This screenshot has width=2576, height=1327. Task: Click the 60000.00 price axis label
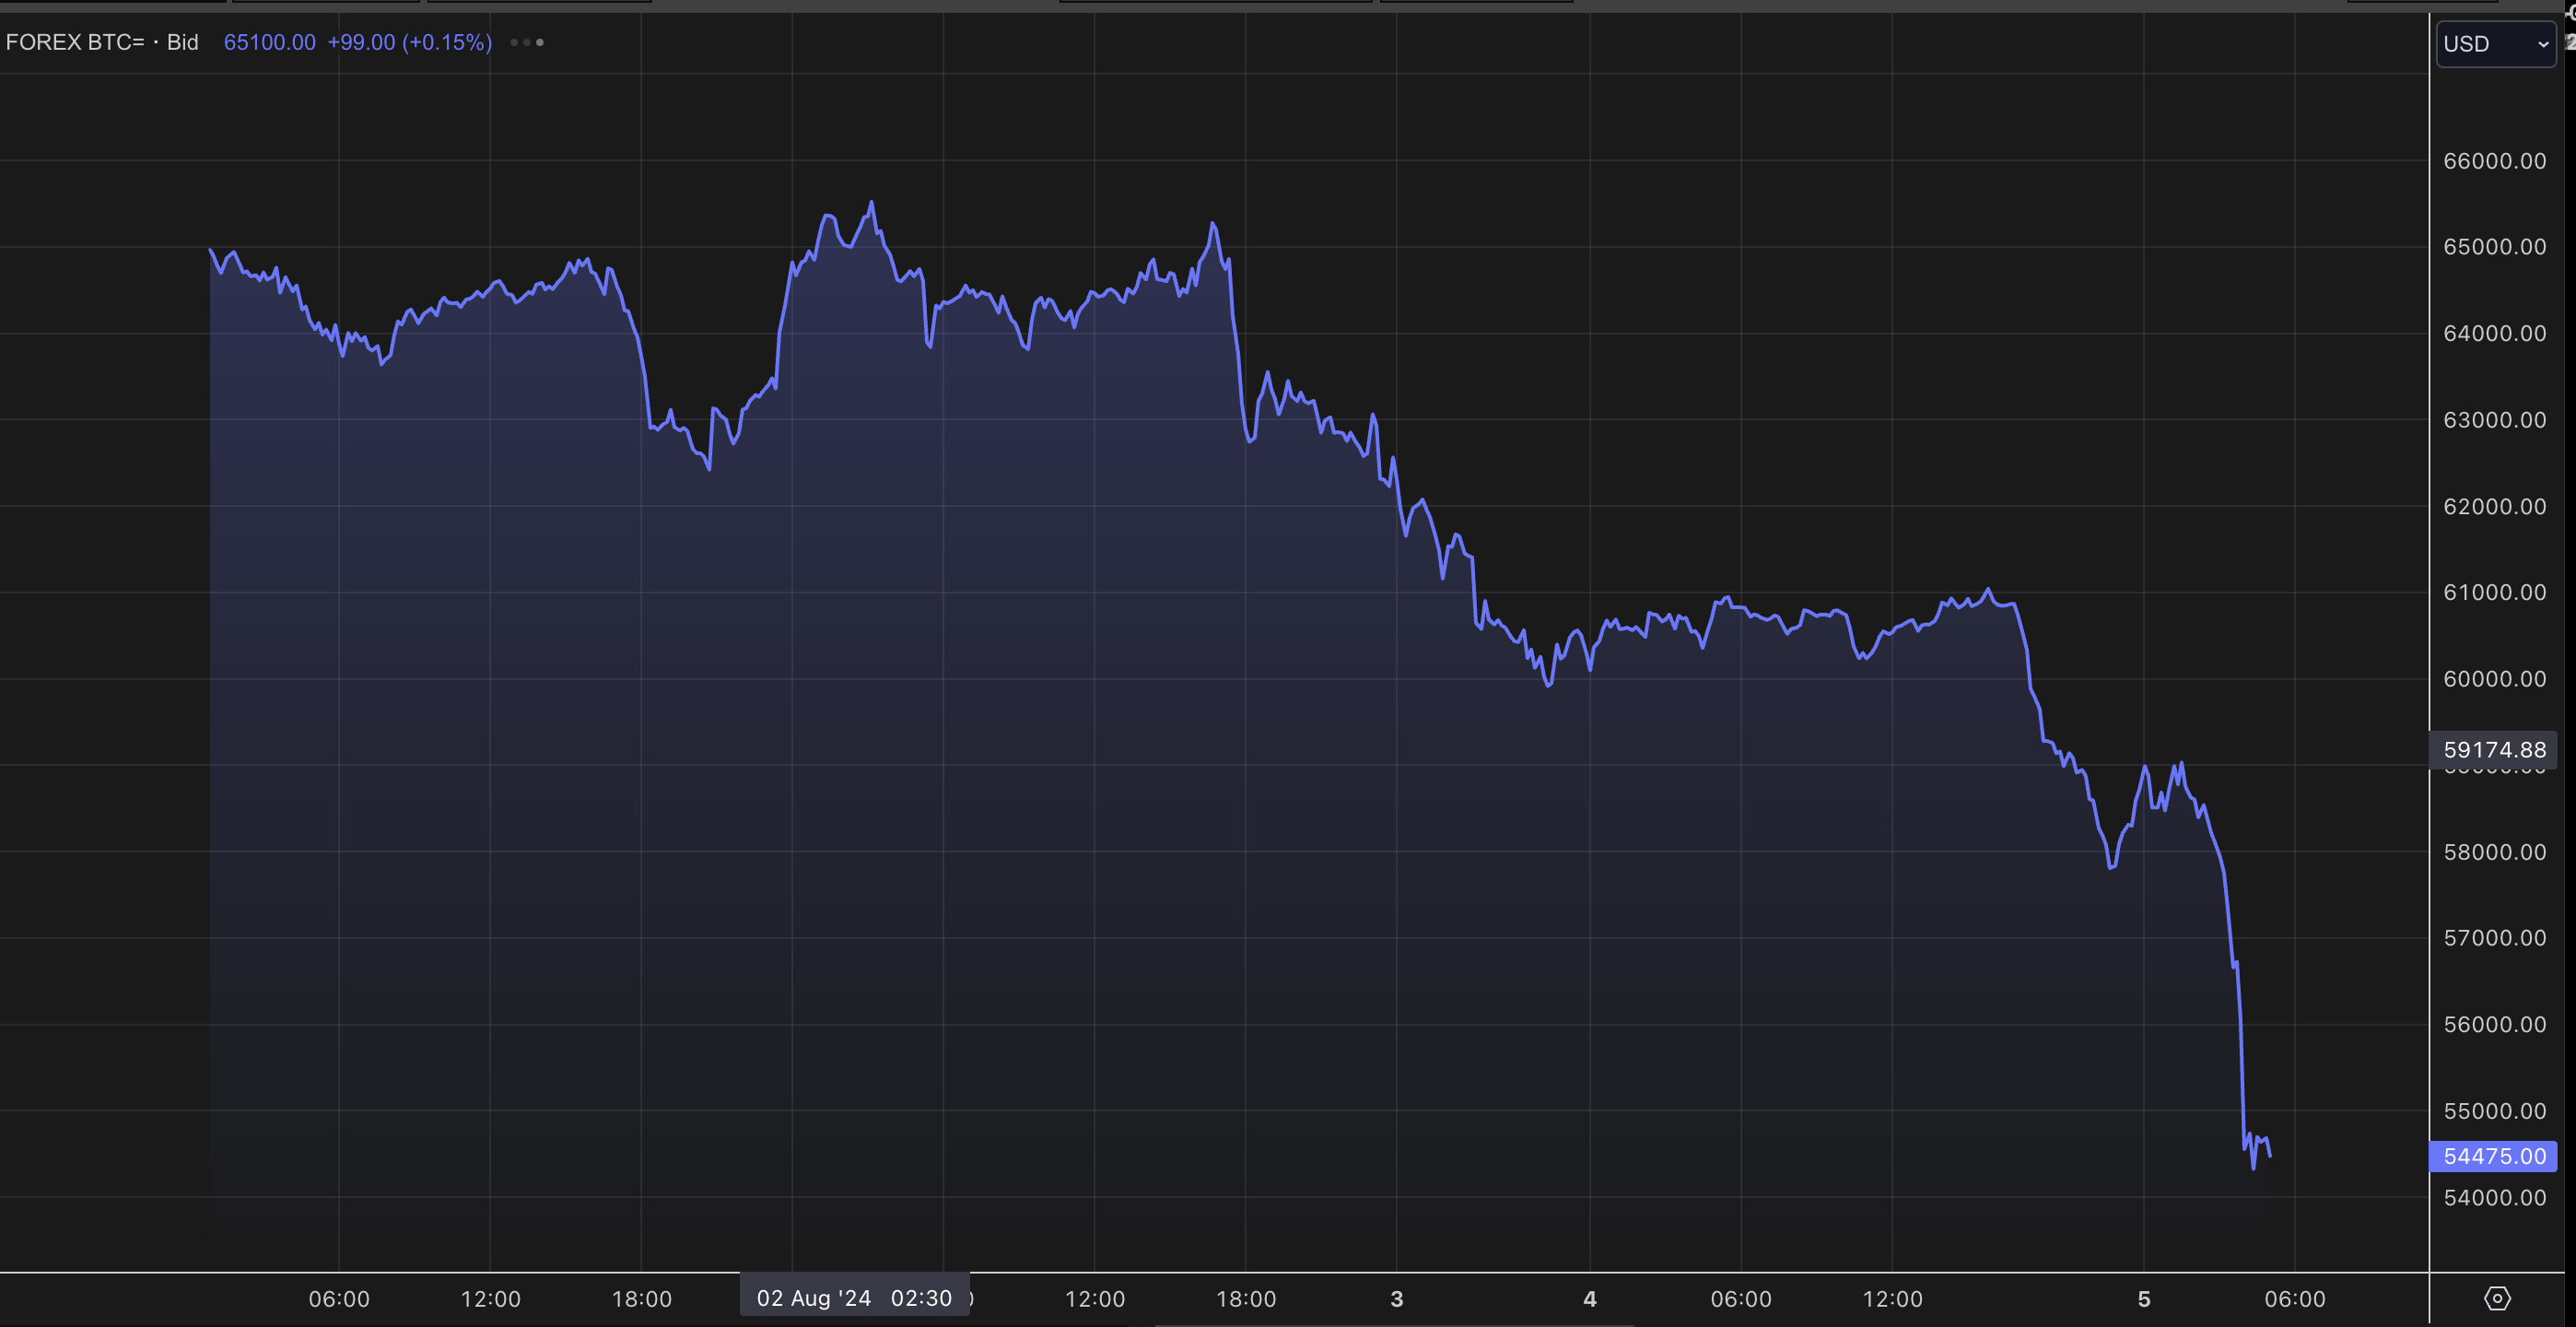tap(2494, 679)
